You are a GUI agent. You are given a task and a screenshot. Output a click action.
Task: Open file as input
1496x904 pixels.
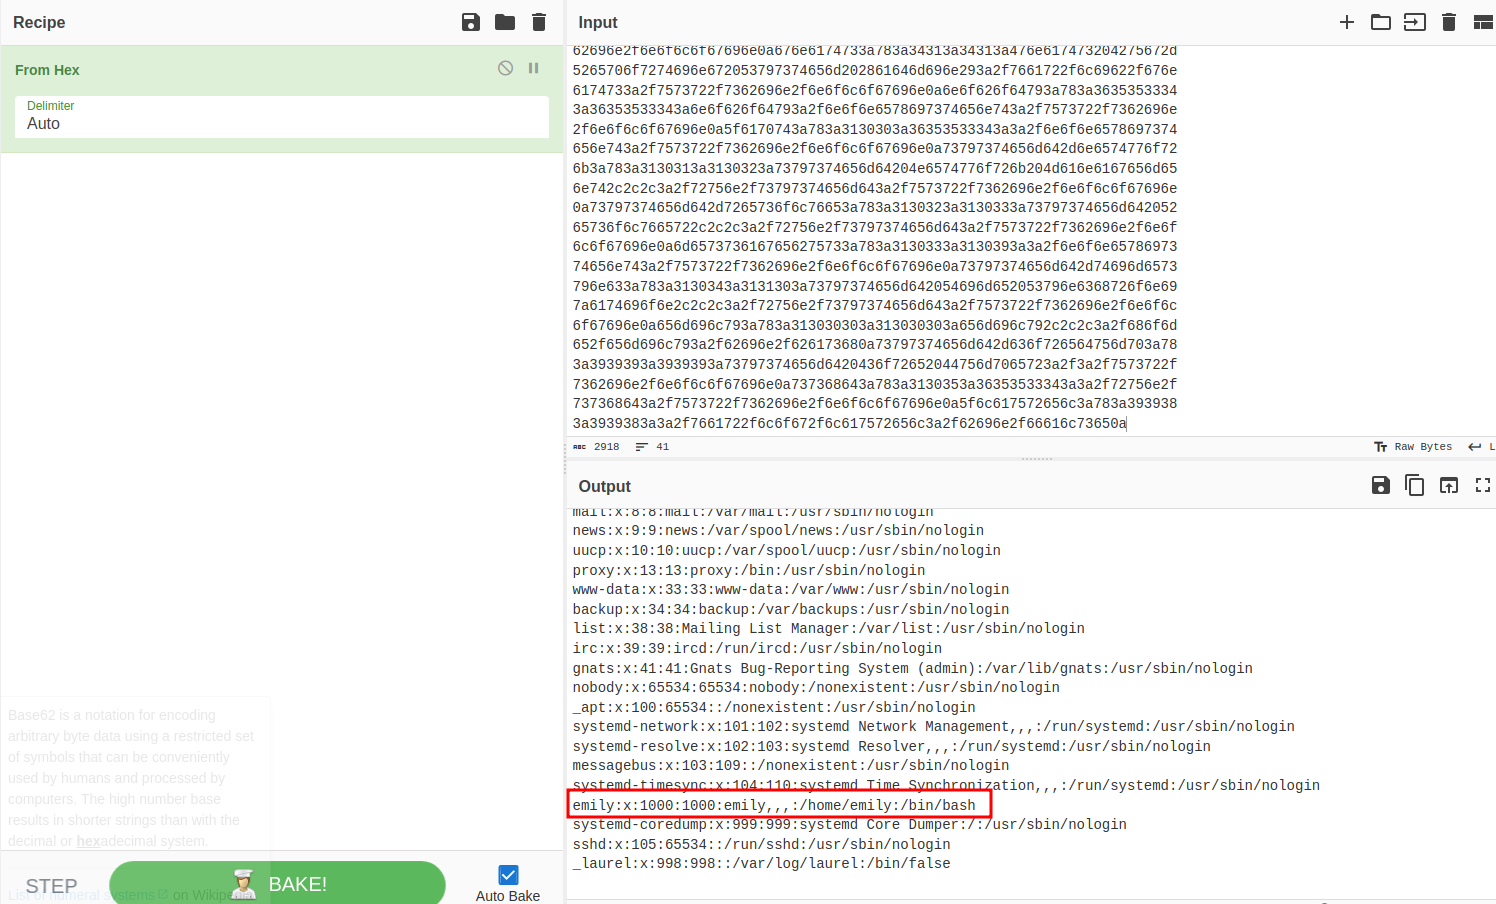click(1415, 22)
